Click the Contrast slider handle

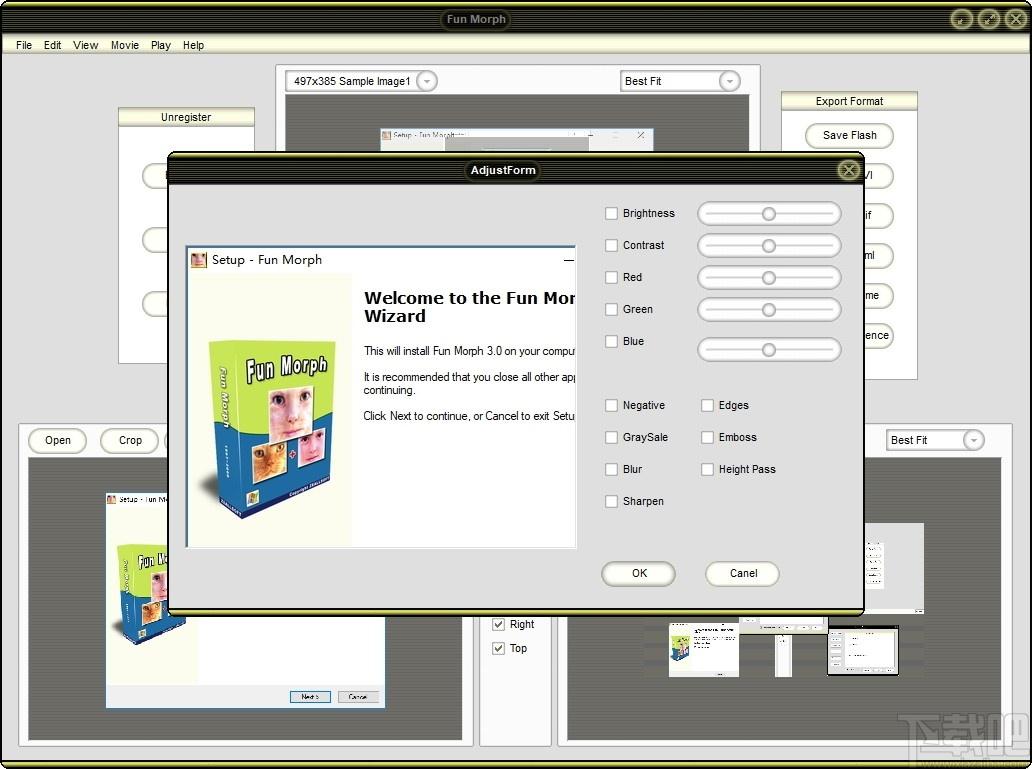[769, 246]
